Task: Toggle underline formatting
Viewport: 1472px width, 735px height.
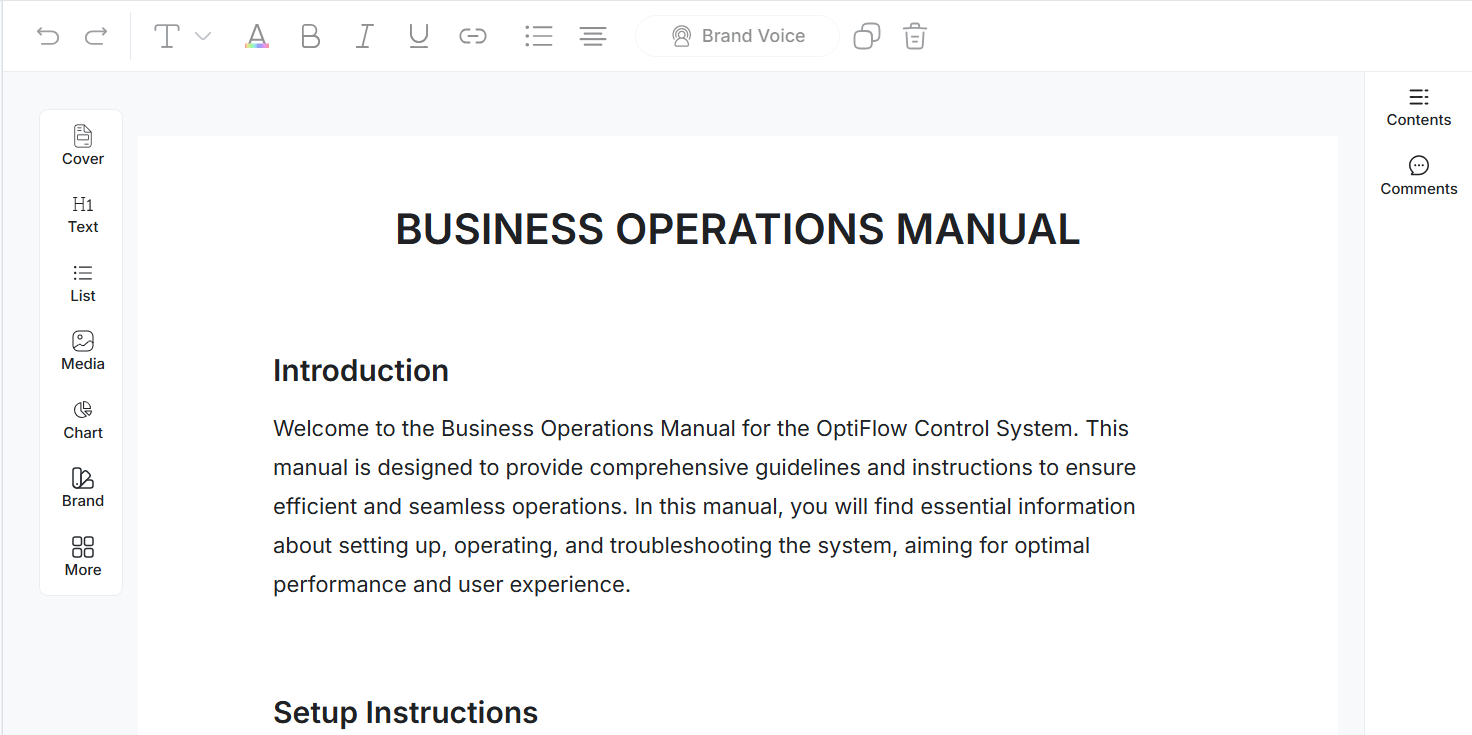Action: coord(418,35)
